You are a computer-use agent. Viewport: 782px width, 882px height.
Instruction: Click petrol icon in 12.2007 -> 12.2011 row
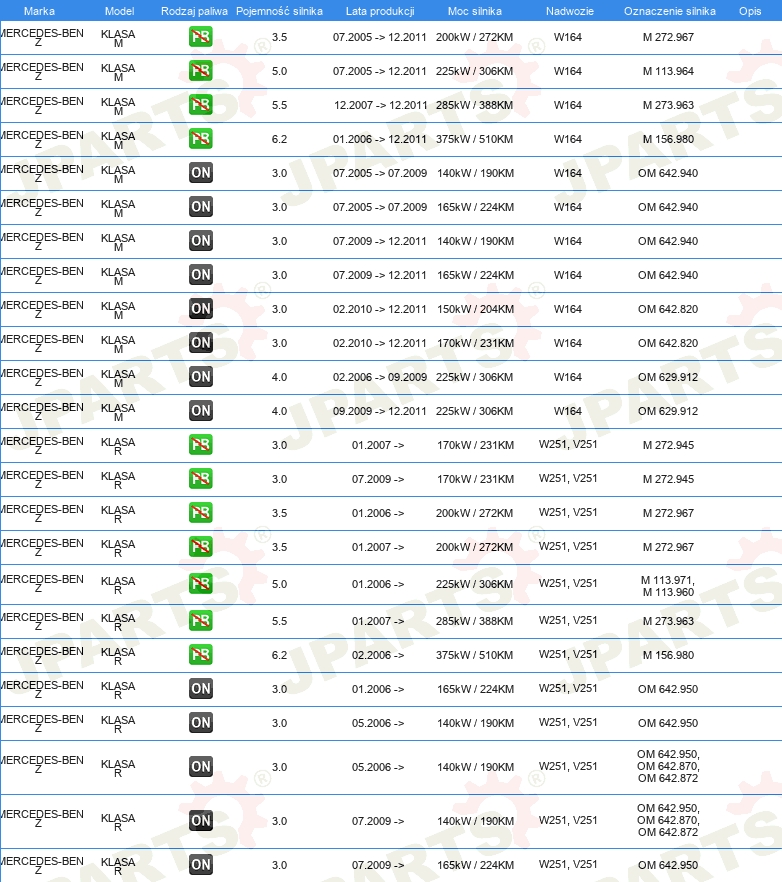(201, 105)
